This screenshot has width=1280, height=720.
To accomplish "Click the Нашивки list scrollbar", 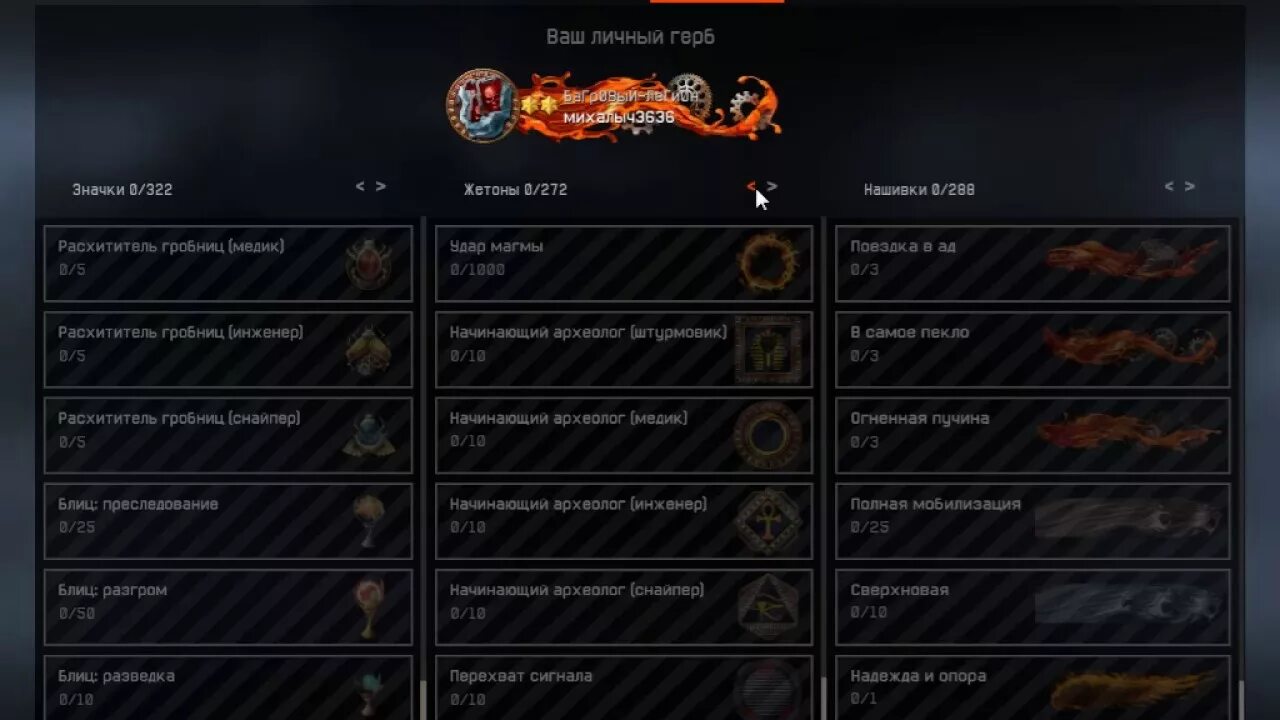I will [x=1240, y=700].
